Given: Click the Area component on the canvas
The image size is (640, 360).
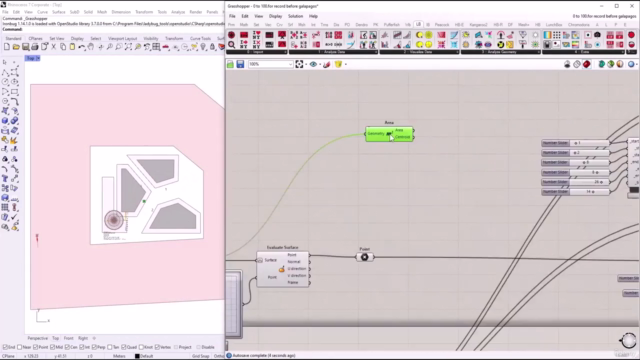Looking at the screenshot, I should 389,134.
